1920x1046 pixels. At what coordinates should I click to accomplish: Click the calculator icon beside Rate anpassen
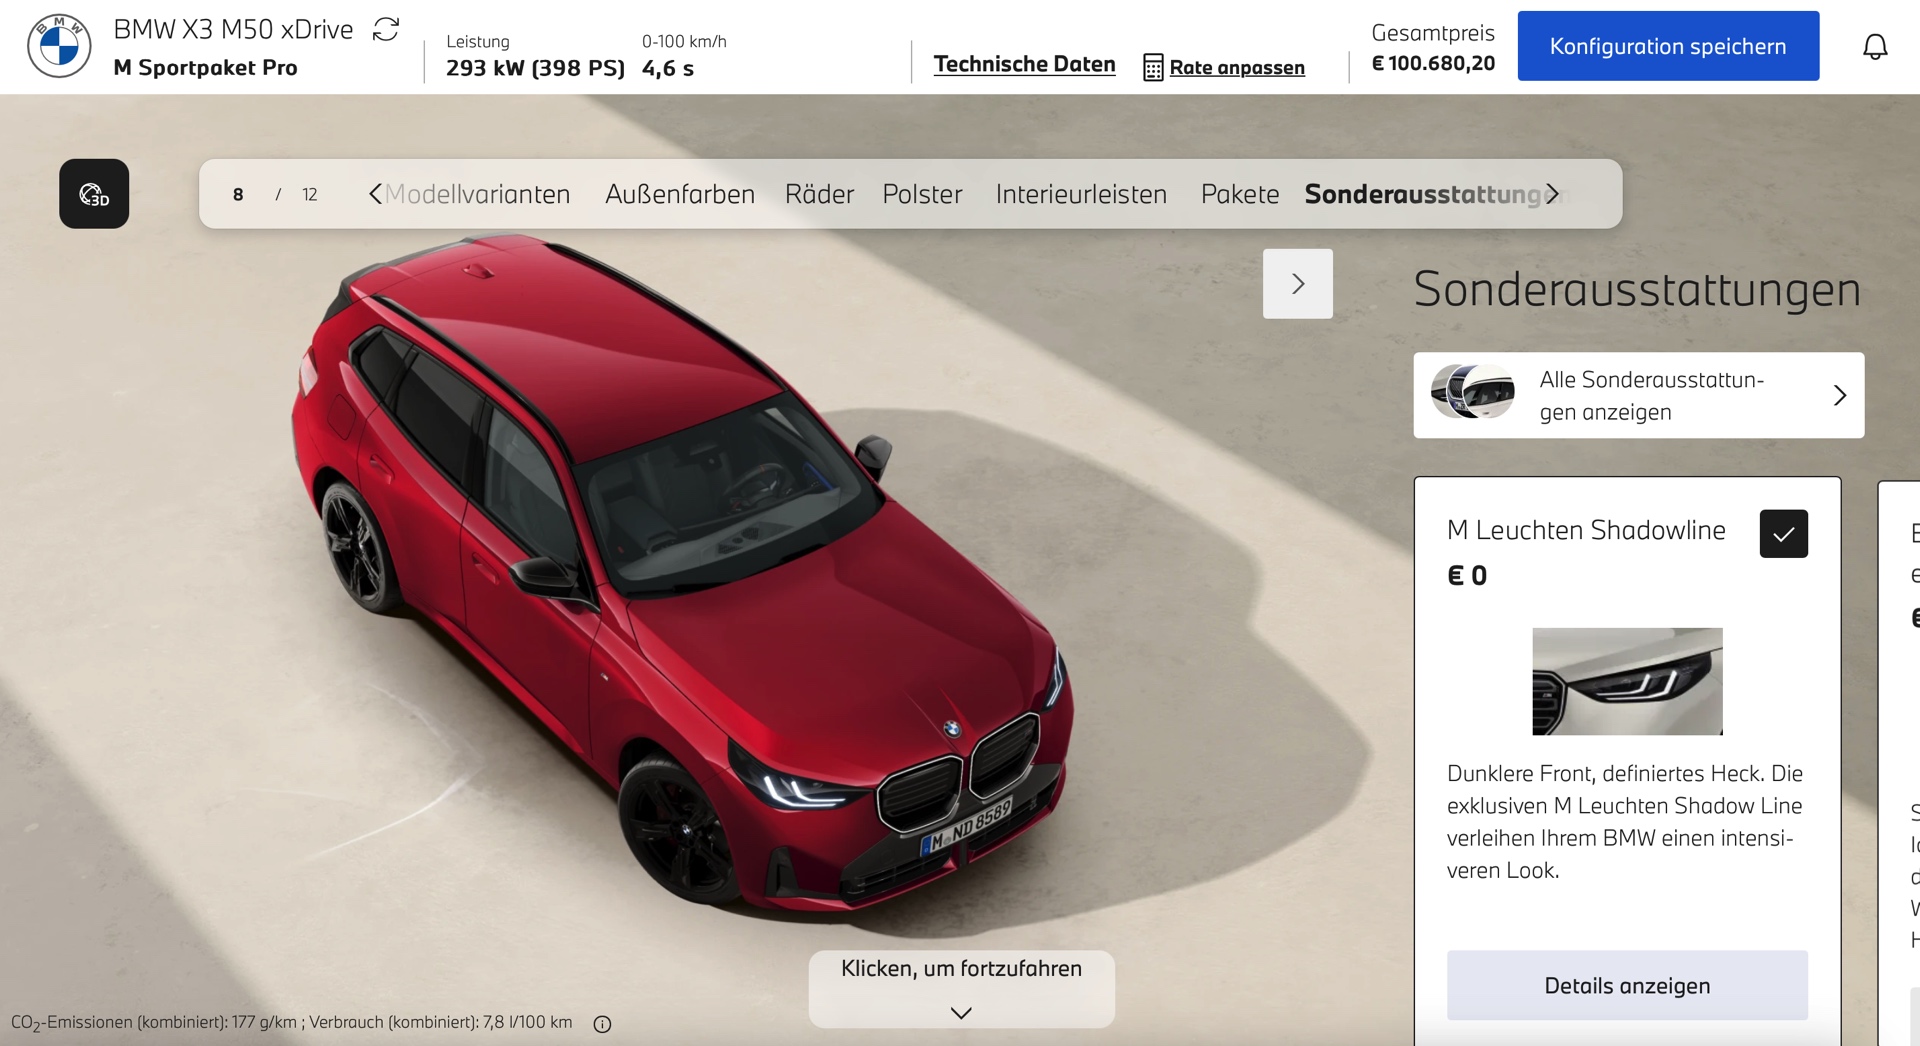[x=1152, y=68]
